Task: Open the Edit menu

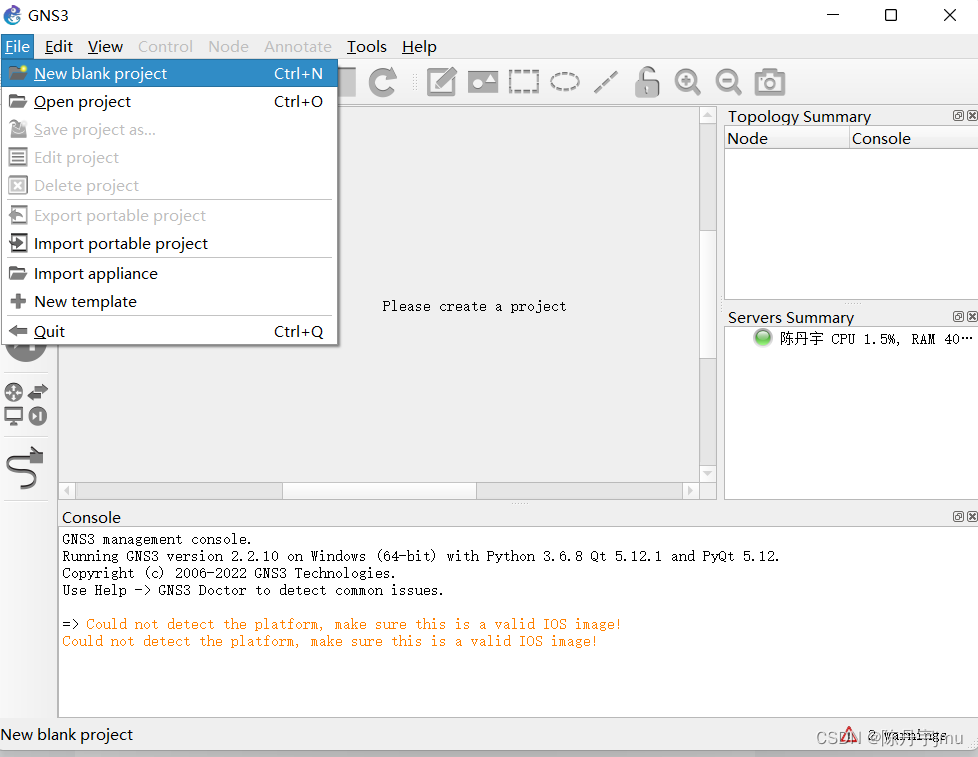Action: pos(59,47)
